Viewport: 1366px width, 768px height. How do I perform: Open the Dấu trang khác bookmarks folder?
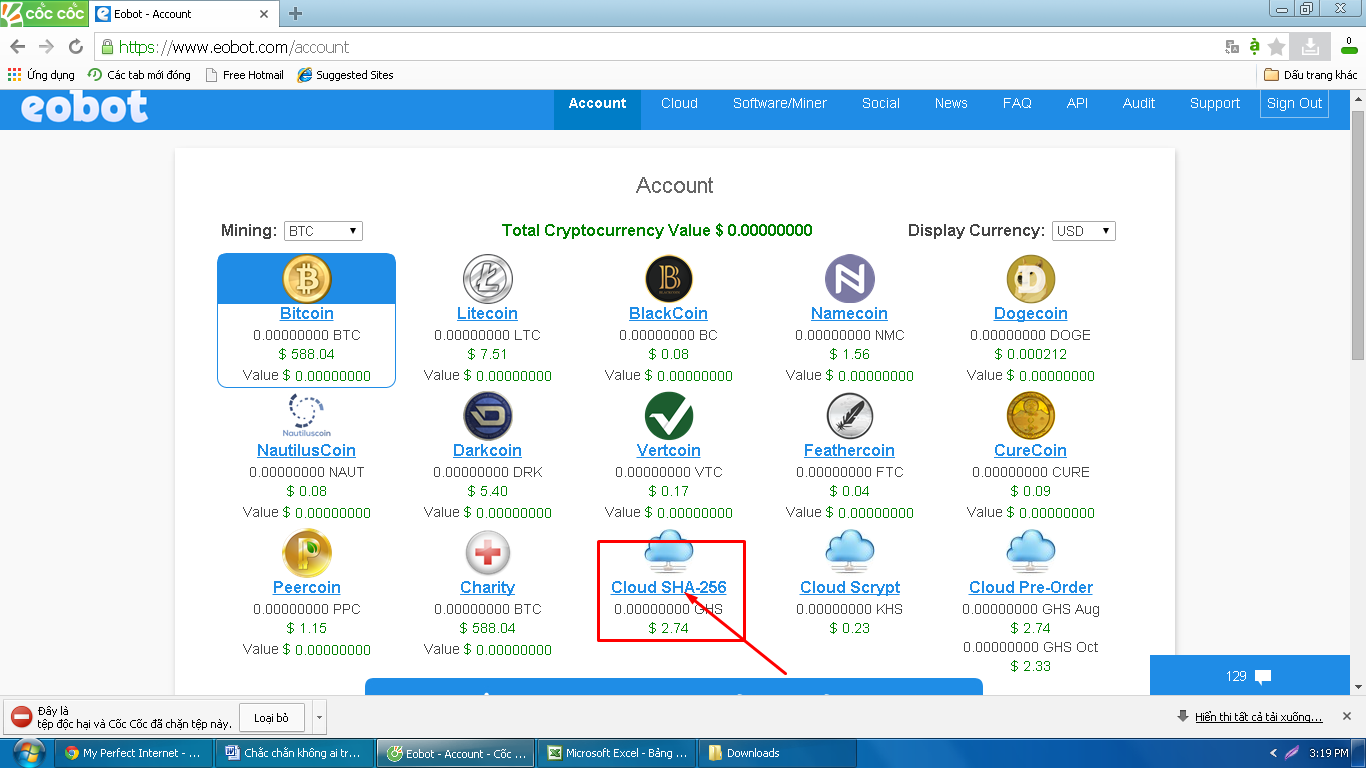pyautogui.click(x=1311, y=75)
